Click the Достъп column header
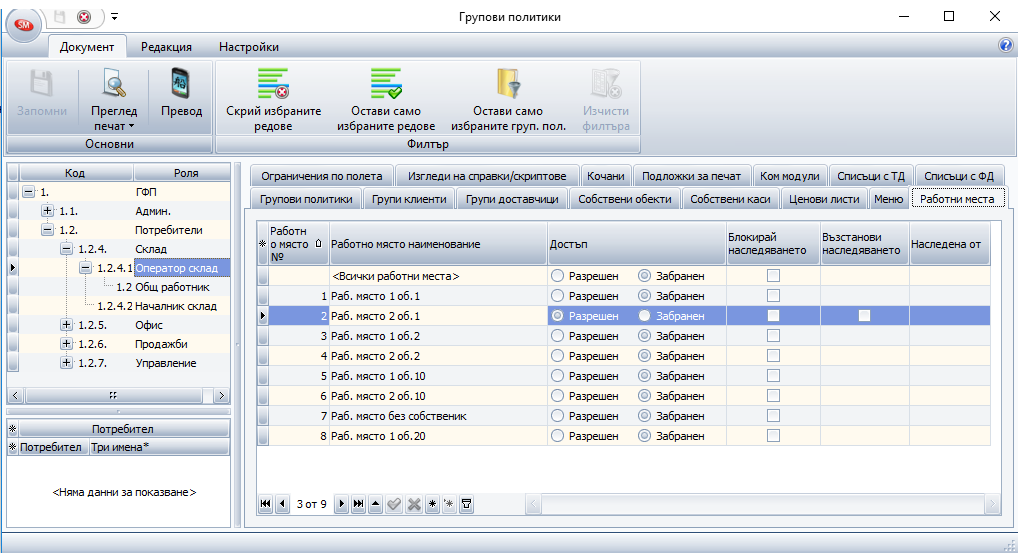Viewport: 1018px width, 553px height. (x=636, y=244)
